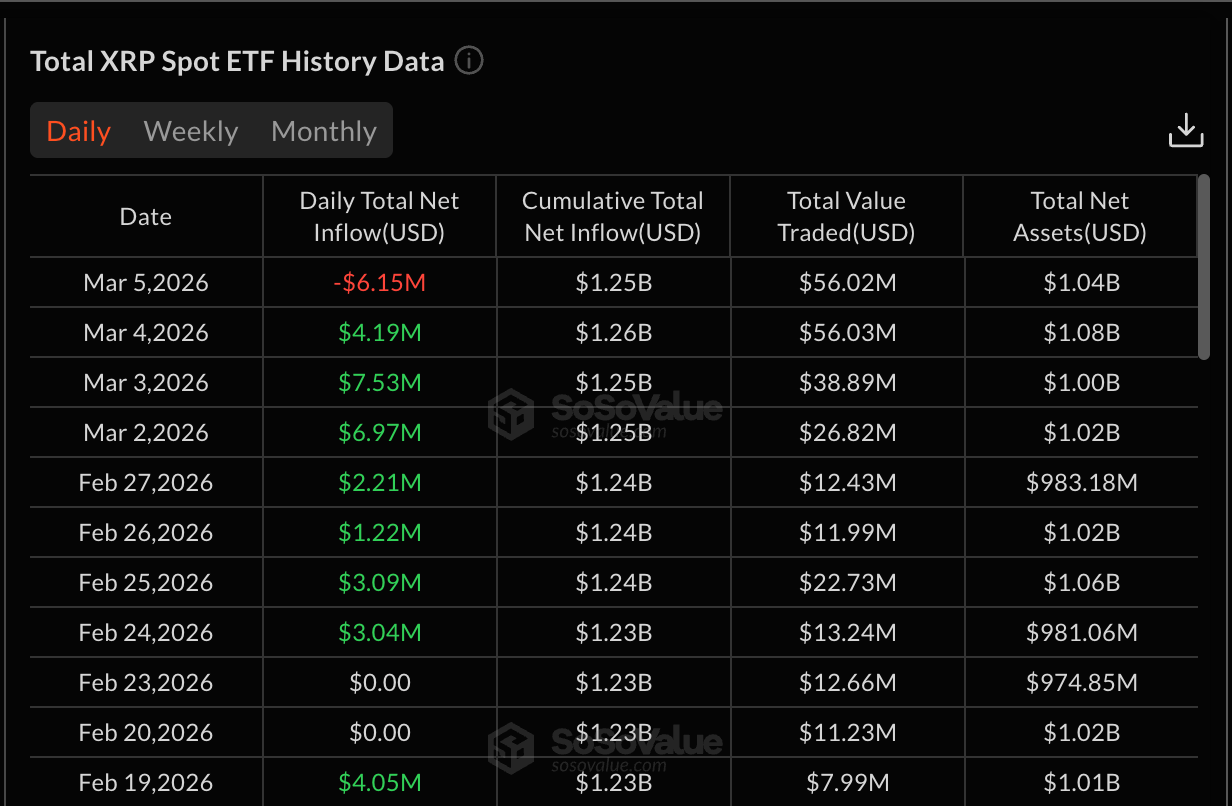Switch to the Weekly tab
Screen dimensions: 1232x806
[x=191, y=131]
